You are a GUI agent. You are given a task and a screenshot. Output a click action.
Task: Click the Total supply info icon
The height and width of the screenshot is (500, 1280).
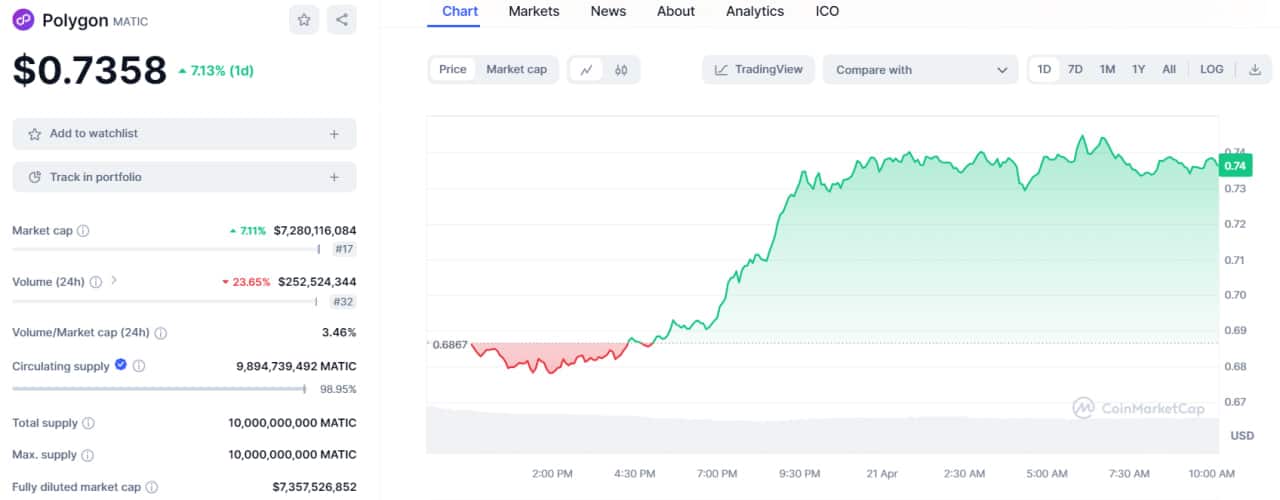pos(88,423)
